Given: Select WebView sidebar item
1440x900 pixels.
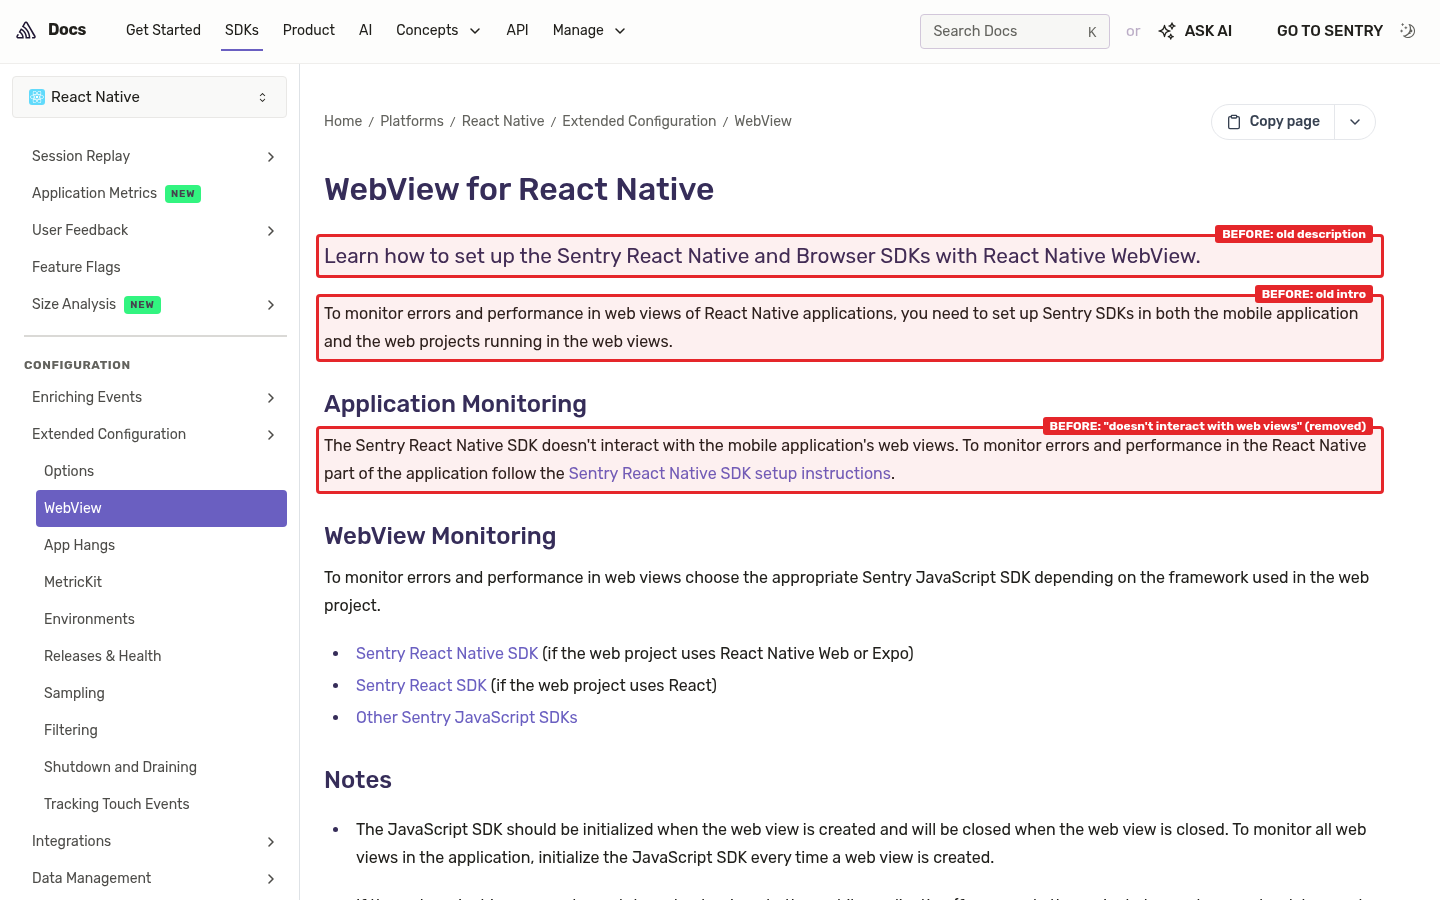Looking at the screenshot, I should (161, 508).
